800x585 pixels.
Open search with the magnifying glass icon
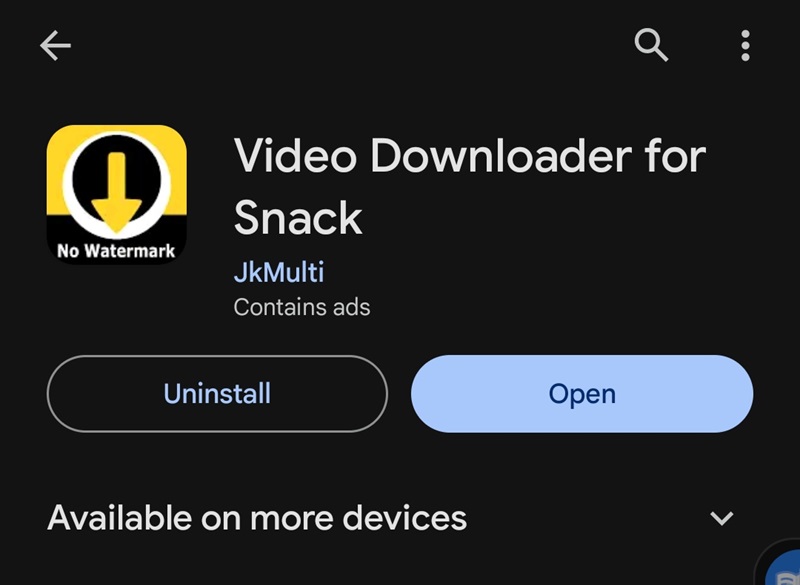(651, 45)
